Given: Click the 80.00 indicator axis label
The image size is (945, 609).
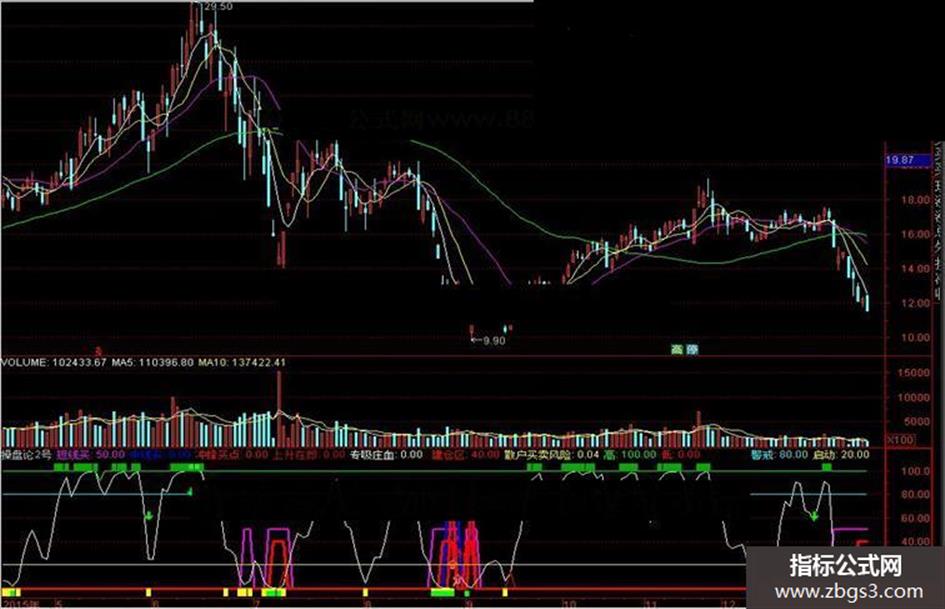Looking at the screenshot, I should [915, 494].
